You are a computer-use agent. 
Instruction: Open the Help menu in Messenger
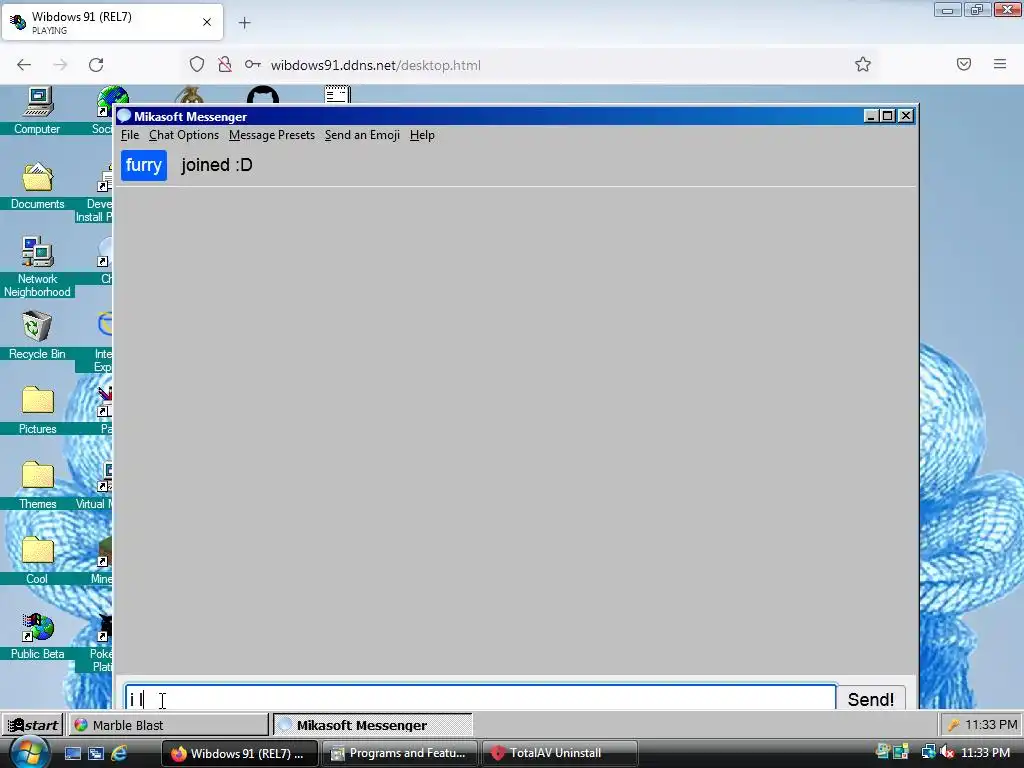click(x=422, y=135)
